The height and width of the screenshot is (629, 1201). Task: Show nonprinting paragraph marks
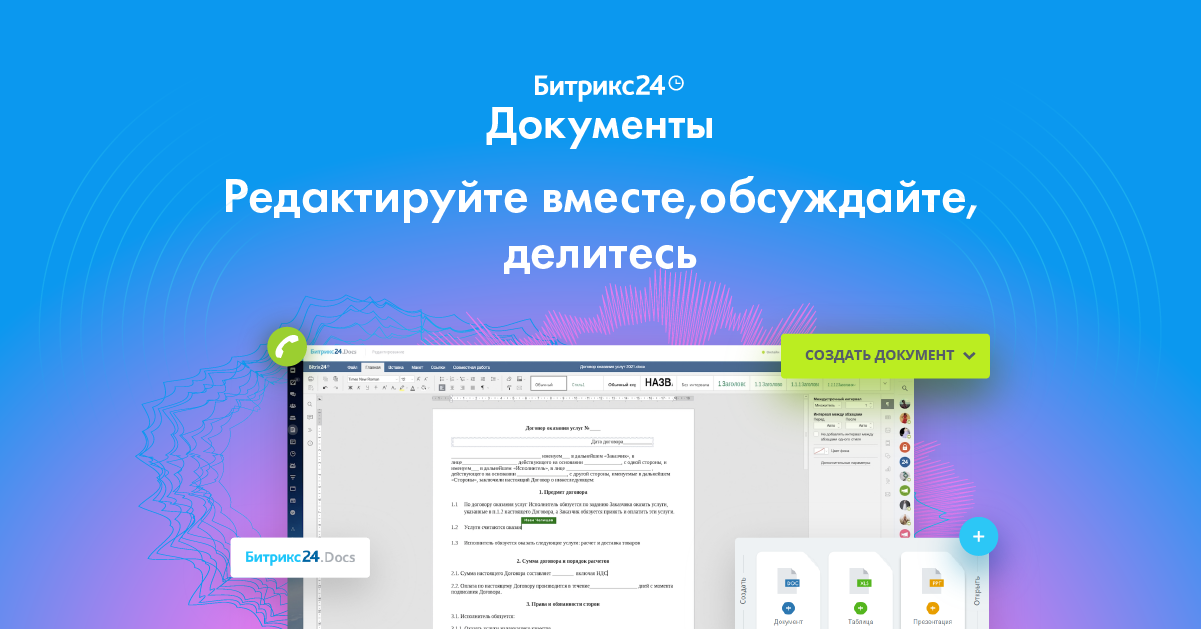tap(483, 388)
